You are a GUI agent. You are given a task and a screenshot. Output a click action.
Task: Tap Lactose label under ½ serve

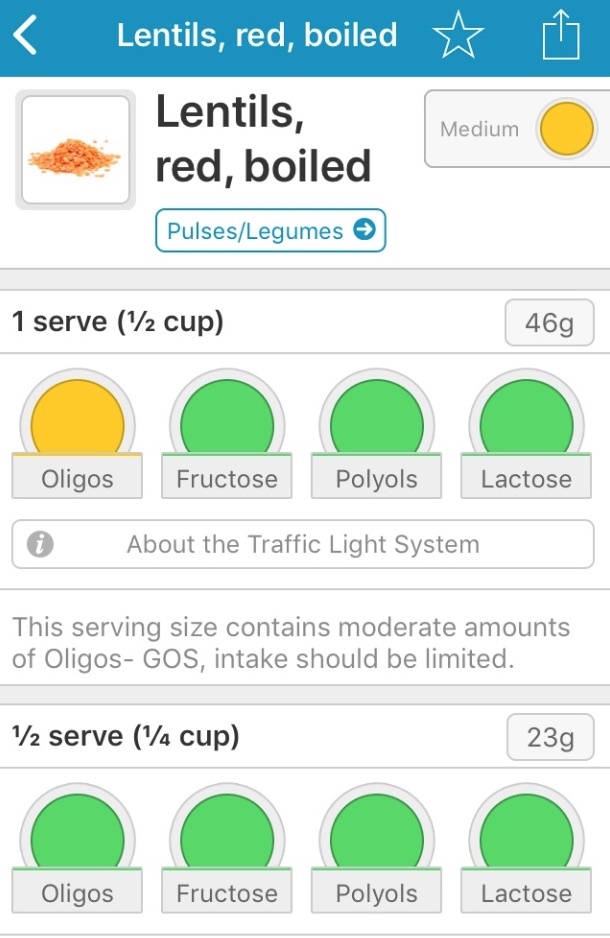[526, 893]
